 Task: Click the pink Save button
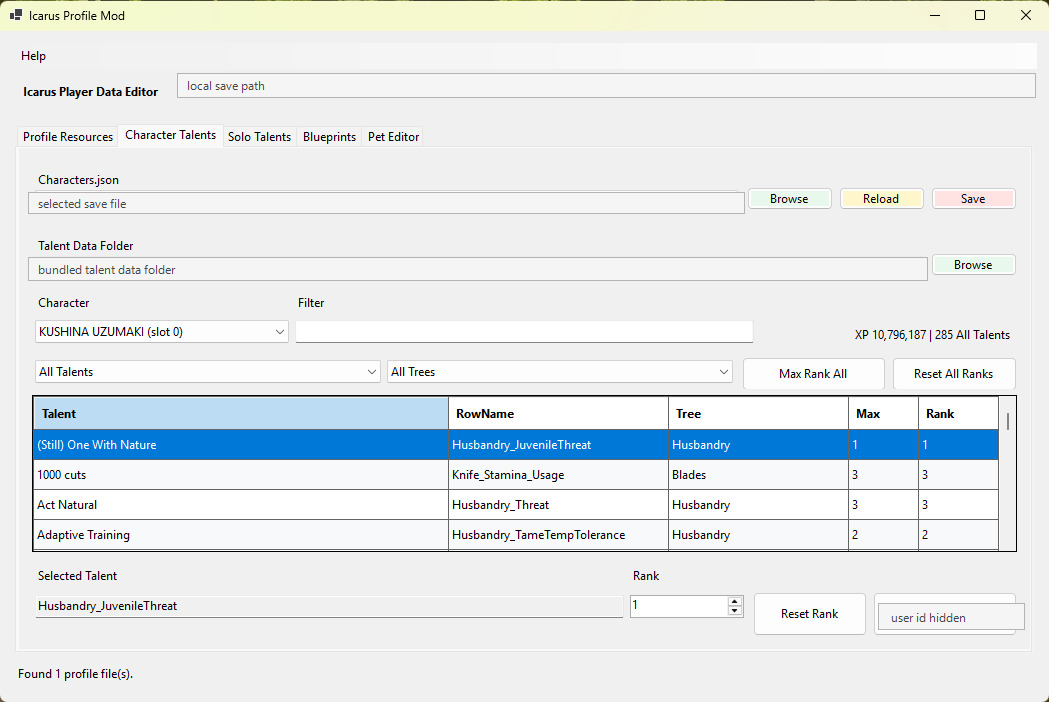pyautogui.click(x=973, y=199)
